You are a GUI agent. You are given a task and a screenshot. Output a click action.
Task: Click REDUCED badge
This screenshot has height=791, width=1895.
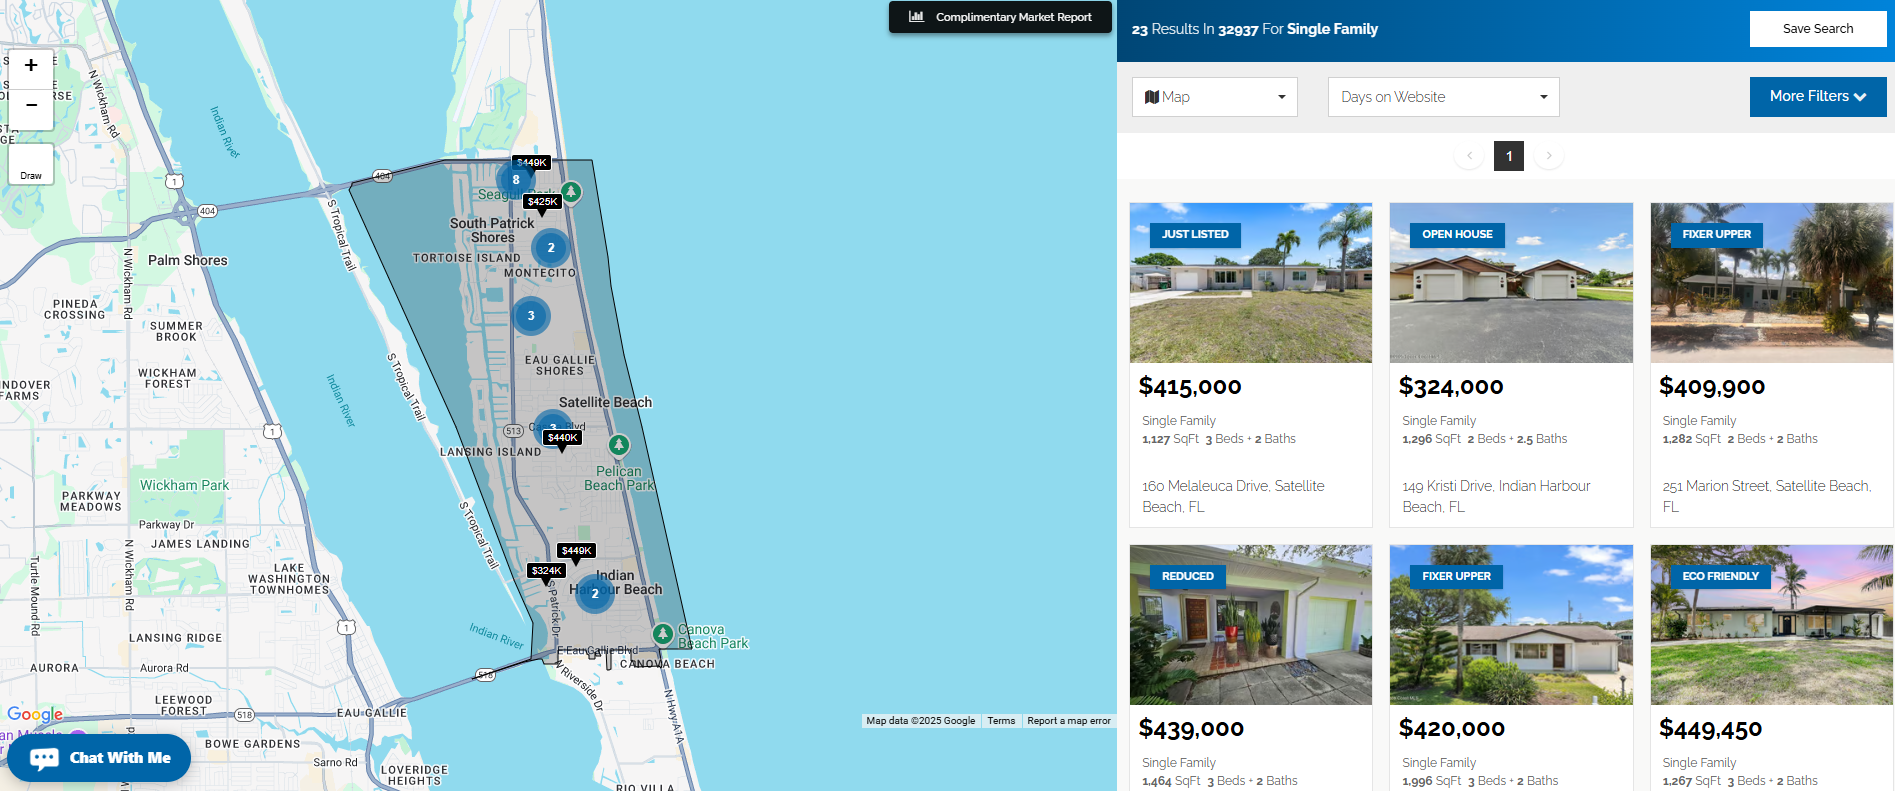[1188, 577]
